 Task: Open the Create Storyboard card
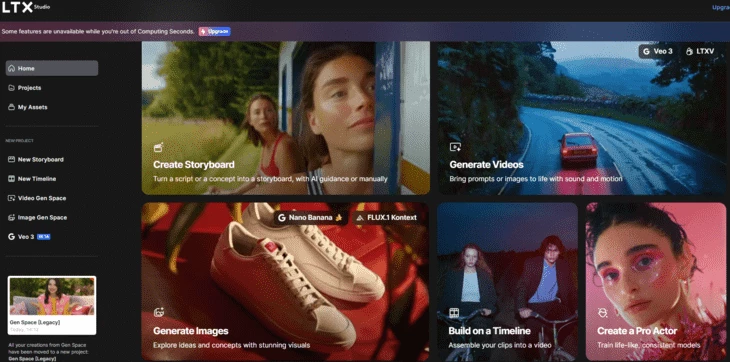[285, 118]
